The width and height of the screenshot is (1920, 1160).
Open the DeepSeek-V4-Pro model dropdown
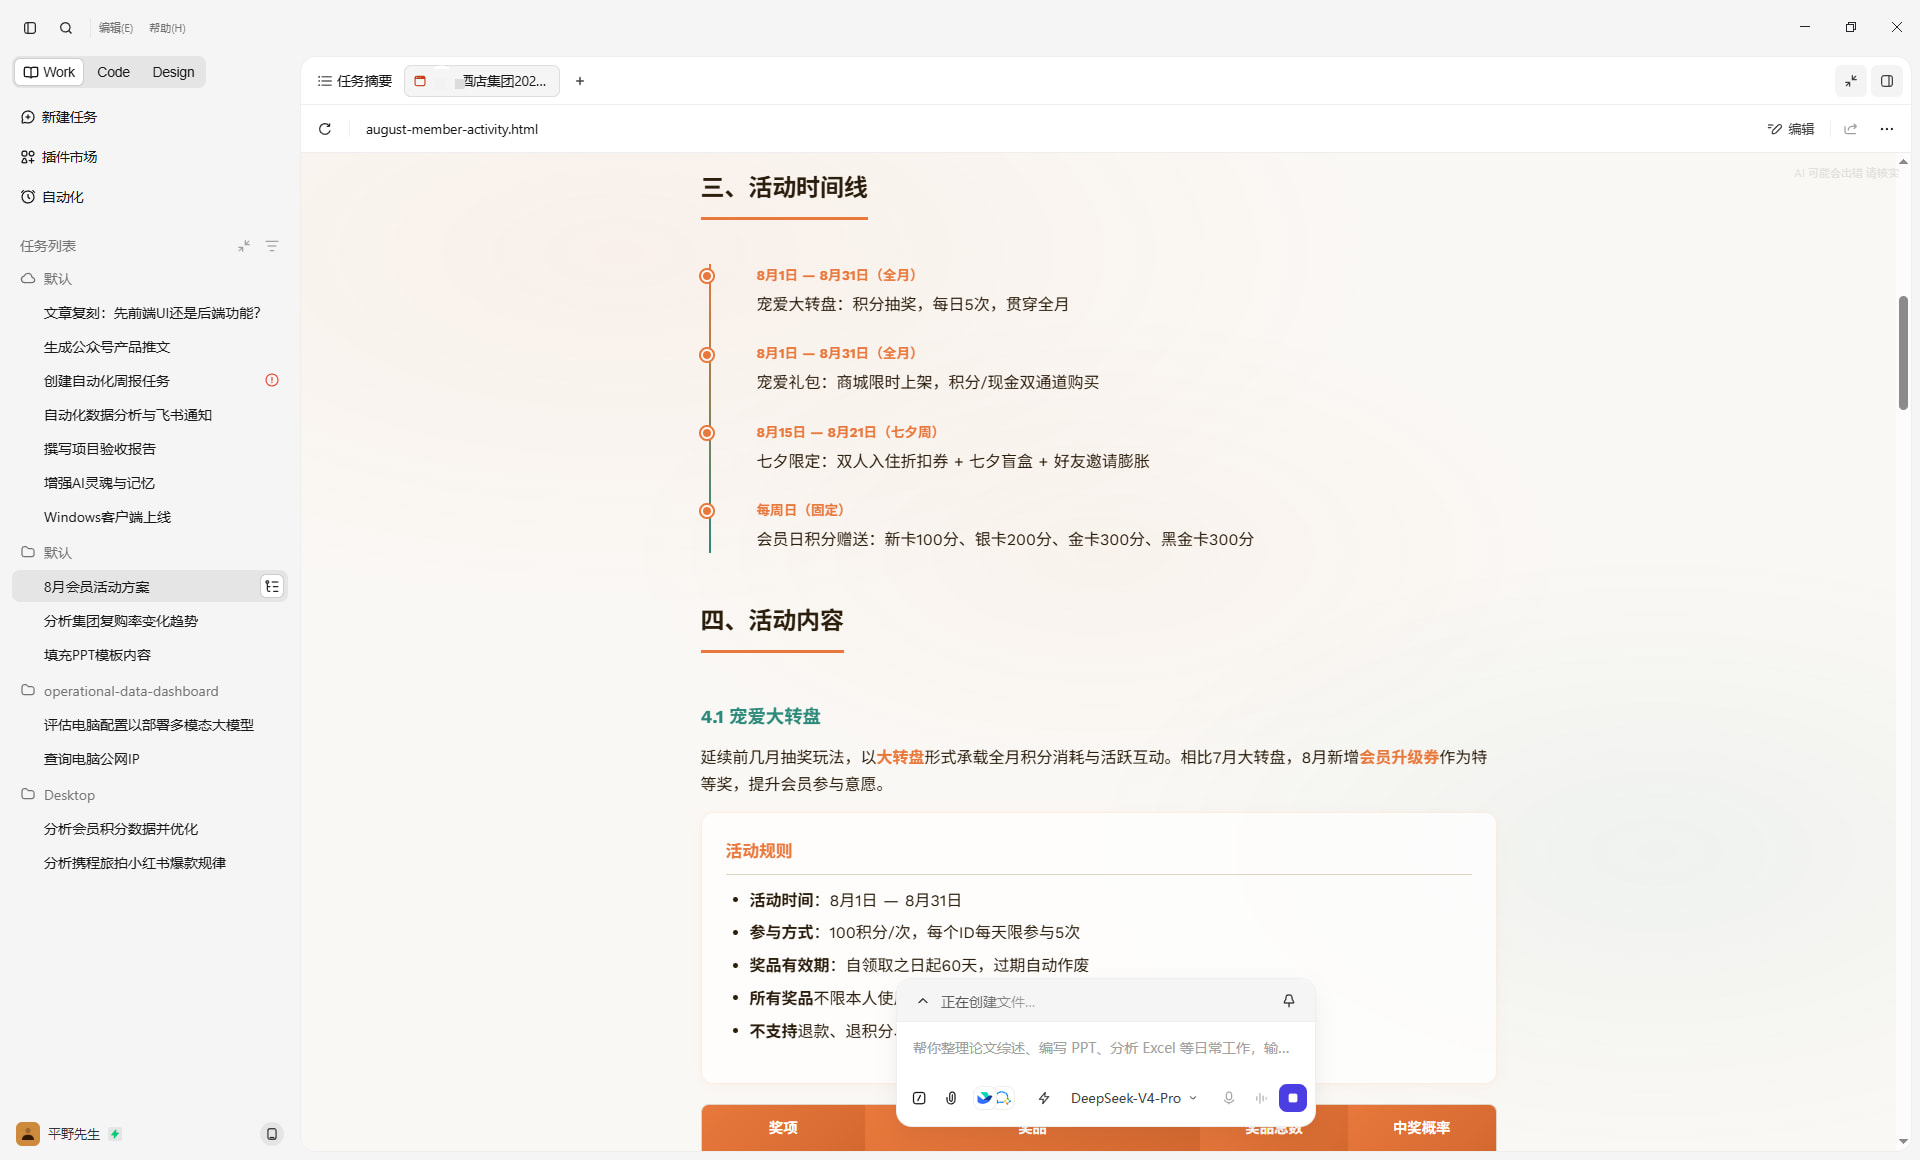click(x=1133, y=1098)
